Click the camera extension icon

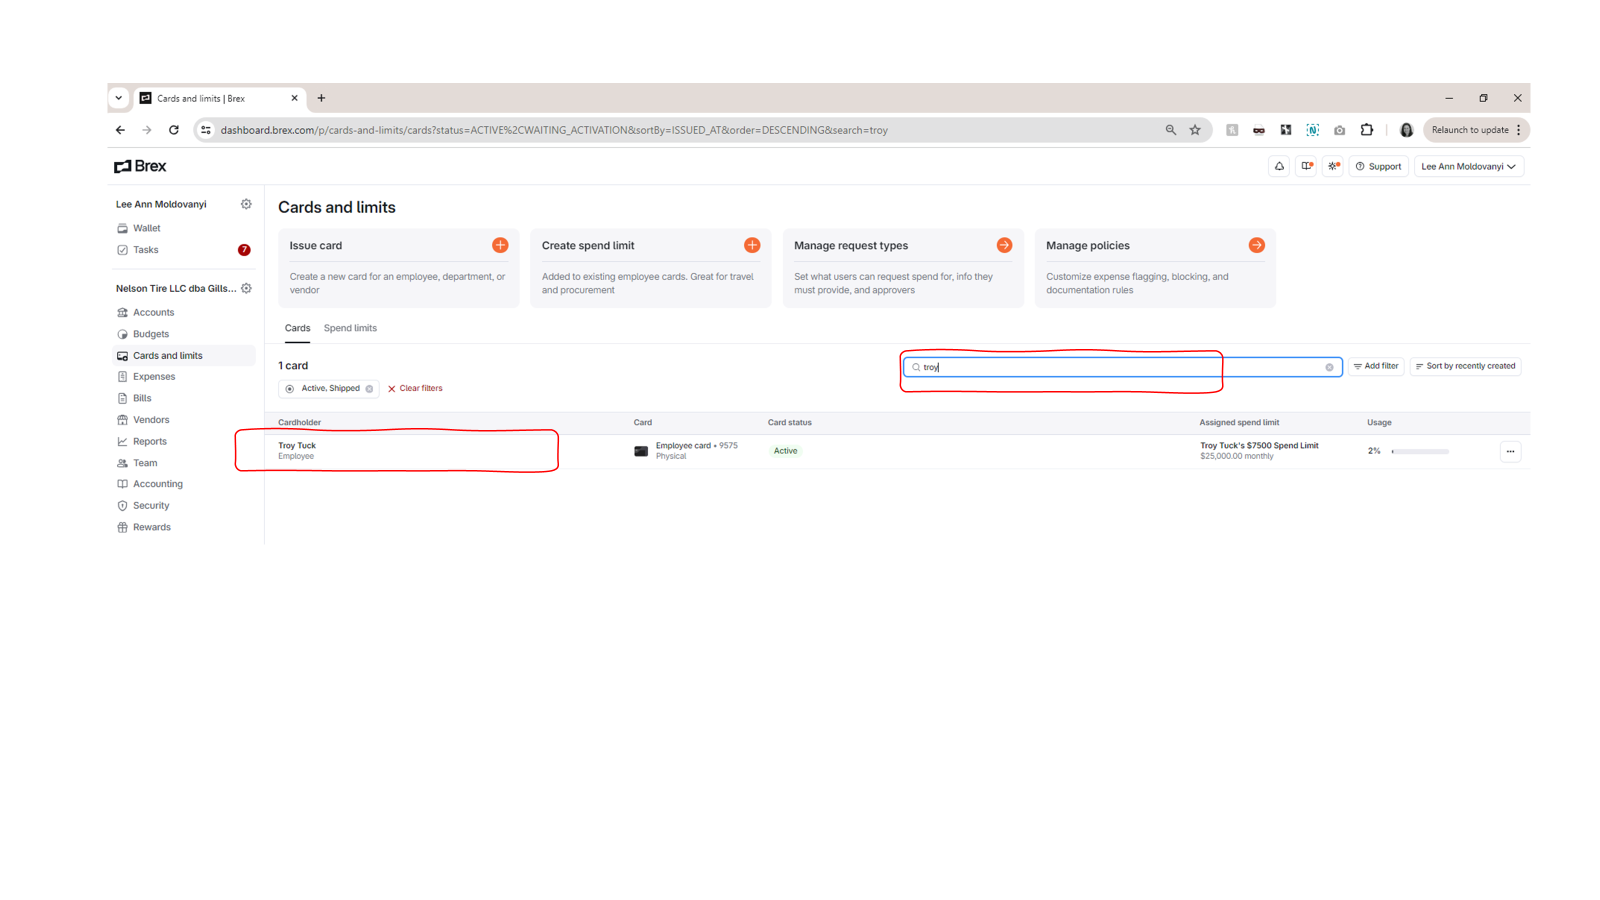[x=1339, y=130]
